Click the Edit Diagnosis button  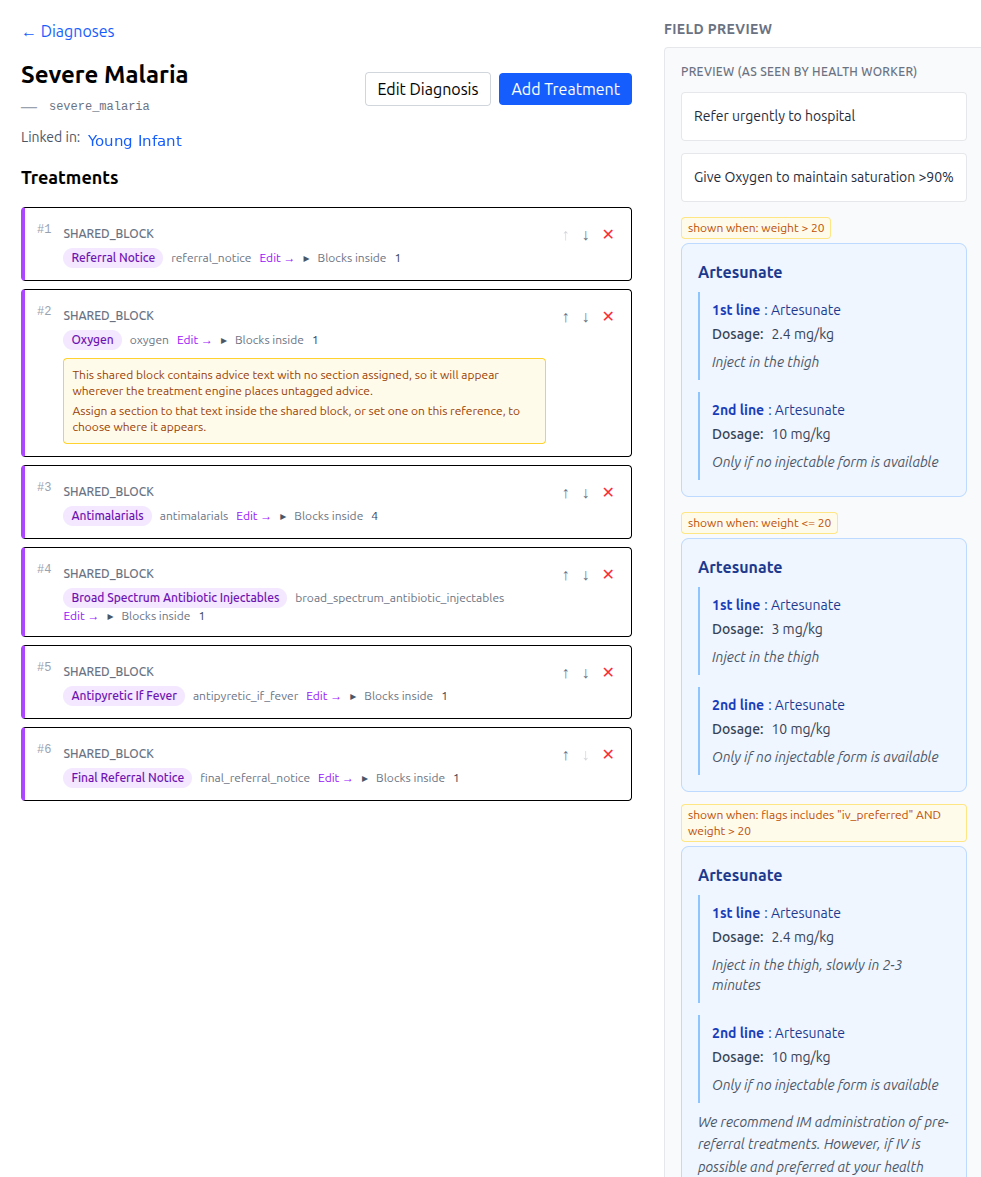pyautogui.click(x=428, y=89)
